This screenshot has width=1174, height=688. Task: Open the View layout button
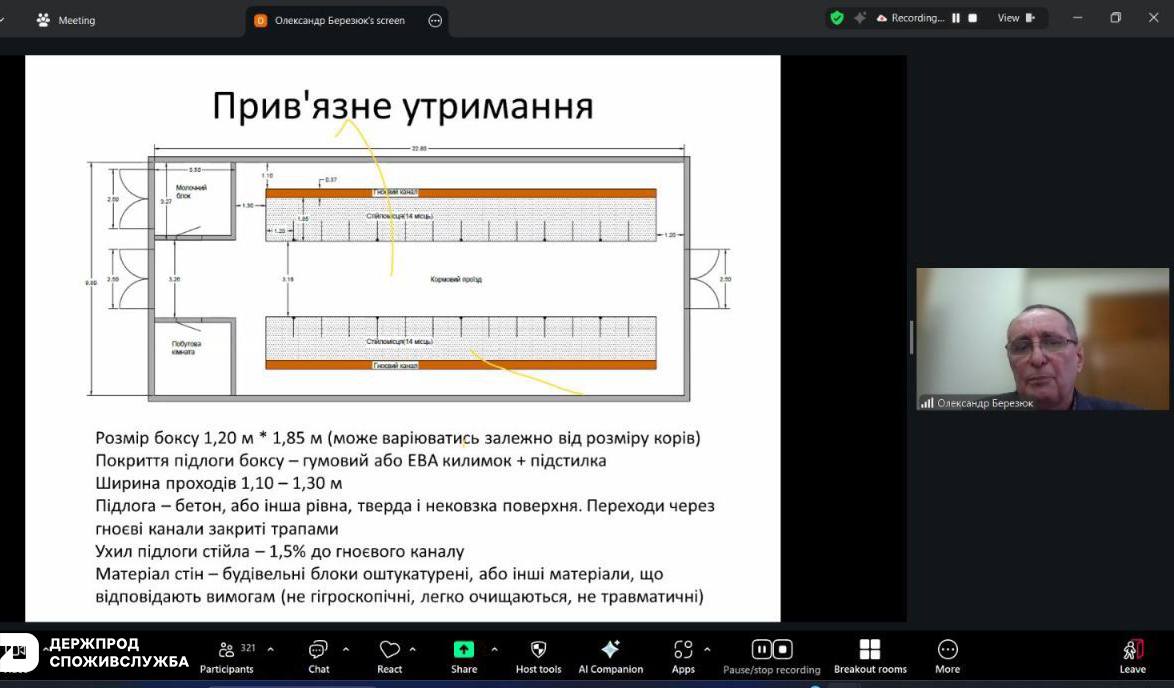tap(1015, 18)
